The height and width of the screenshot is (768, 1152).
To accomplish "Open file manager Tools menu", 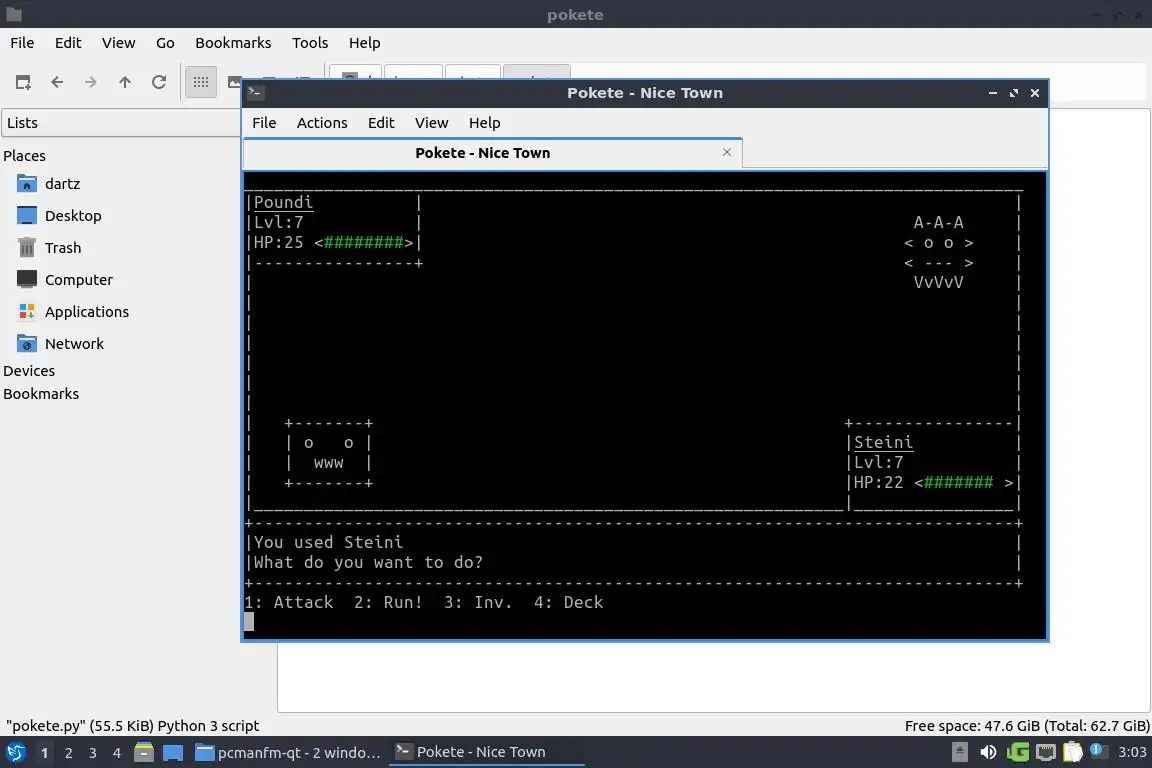I will (310, 43).
